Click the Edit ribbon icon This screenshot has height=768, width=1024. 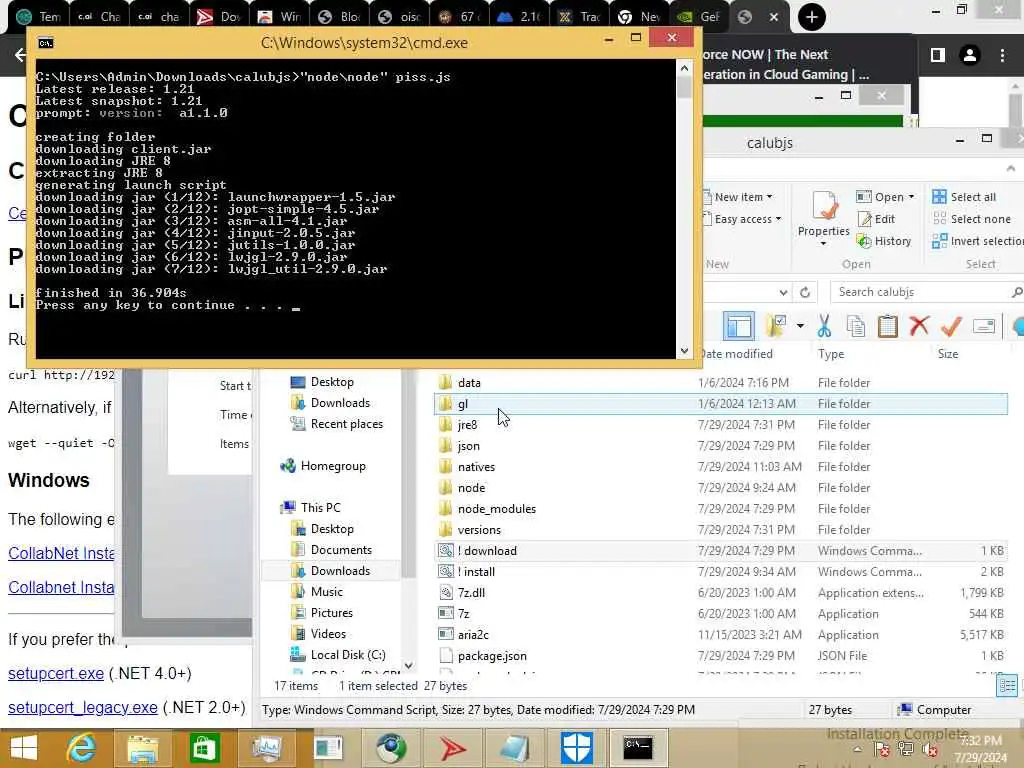[876, 219]
